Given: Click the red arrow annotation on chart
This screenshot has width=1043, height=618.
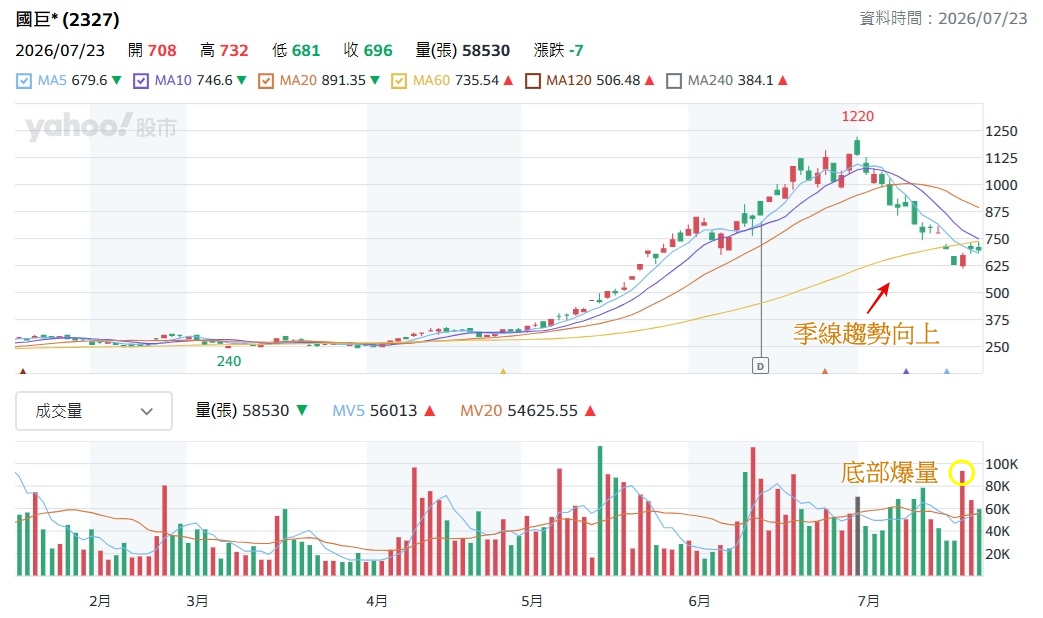Looking at the screenshot, I should (878, 298).
